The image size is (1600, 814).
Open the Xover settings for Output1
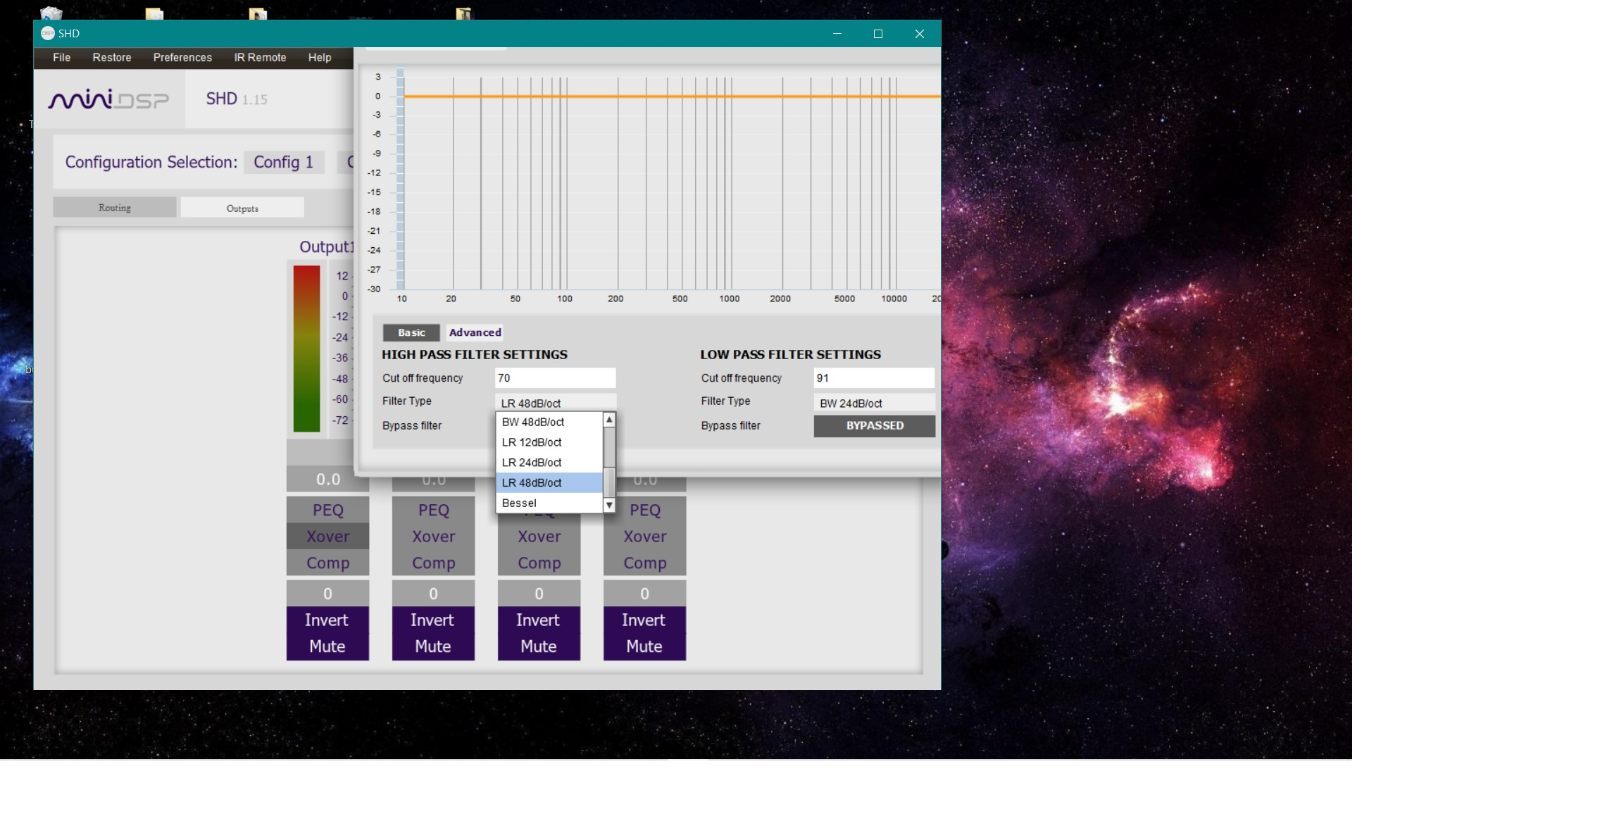click(x=328, y=536)
